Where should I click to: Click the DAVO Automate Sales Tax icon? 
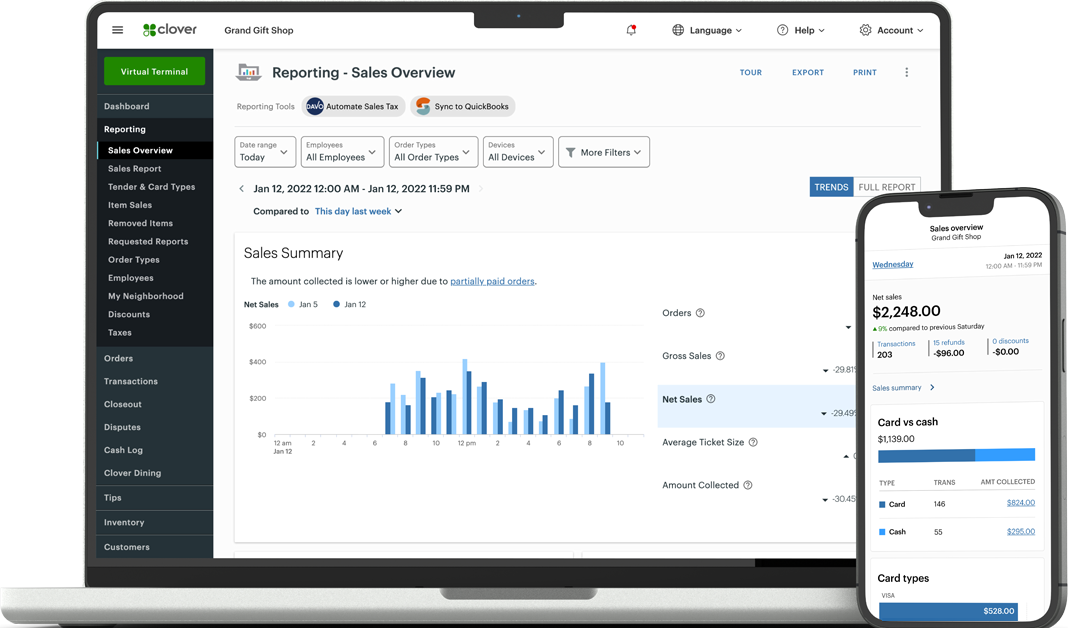point(315,106)
